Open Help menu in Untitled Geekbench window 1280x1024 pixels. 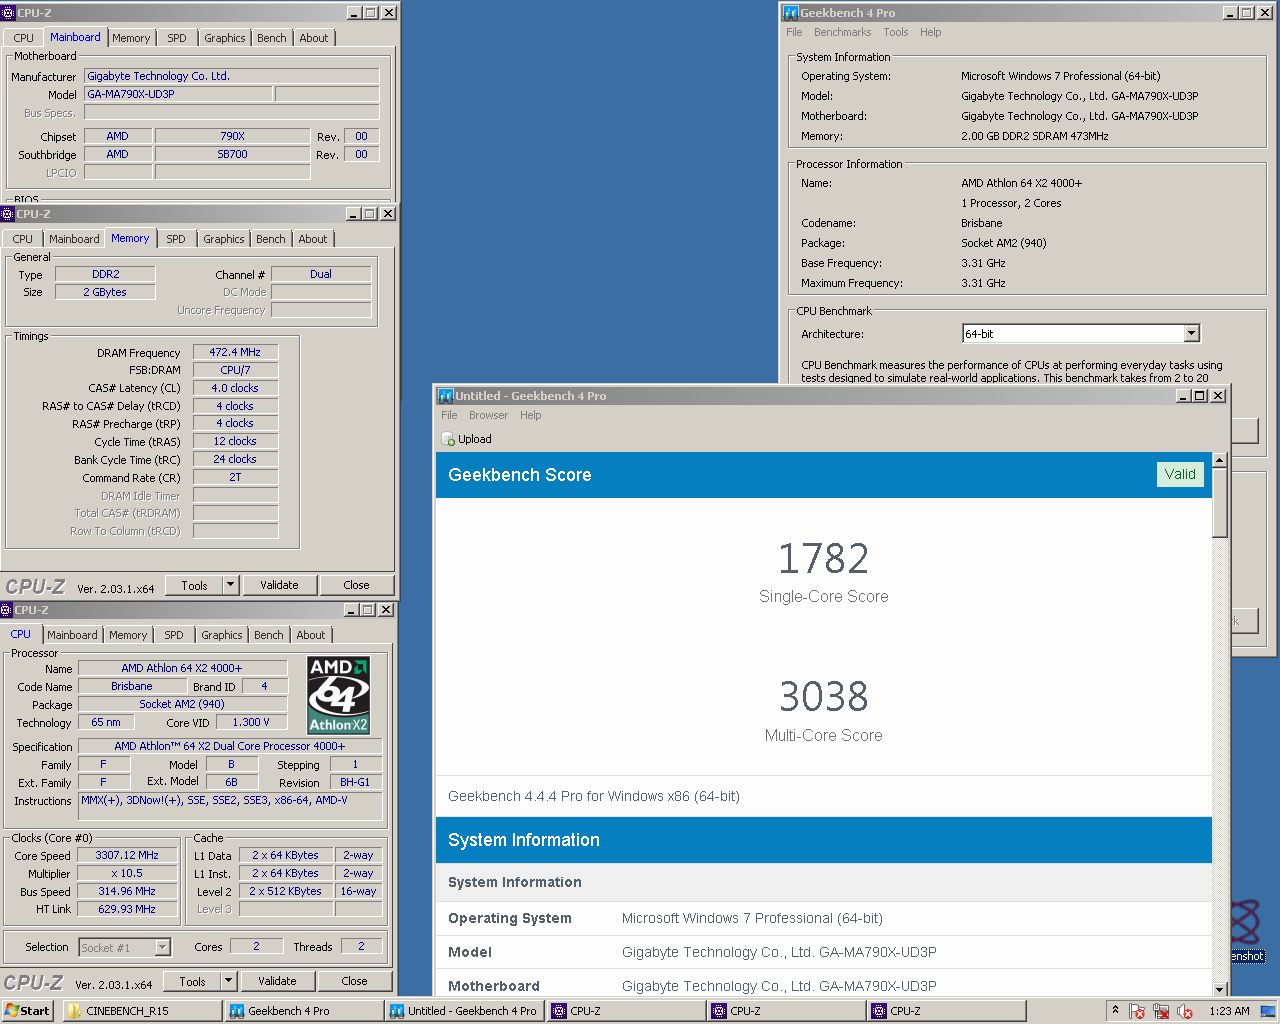(530, 415)
